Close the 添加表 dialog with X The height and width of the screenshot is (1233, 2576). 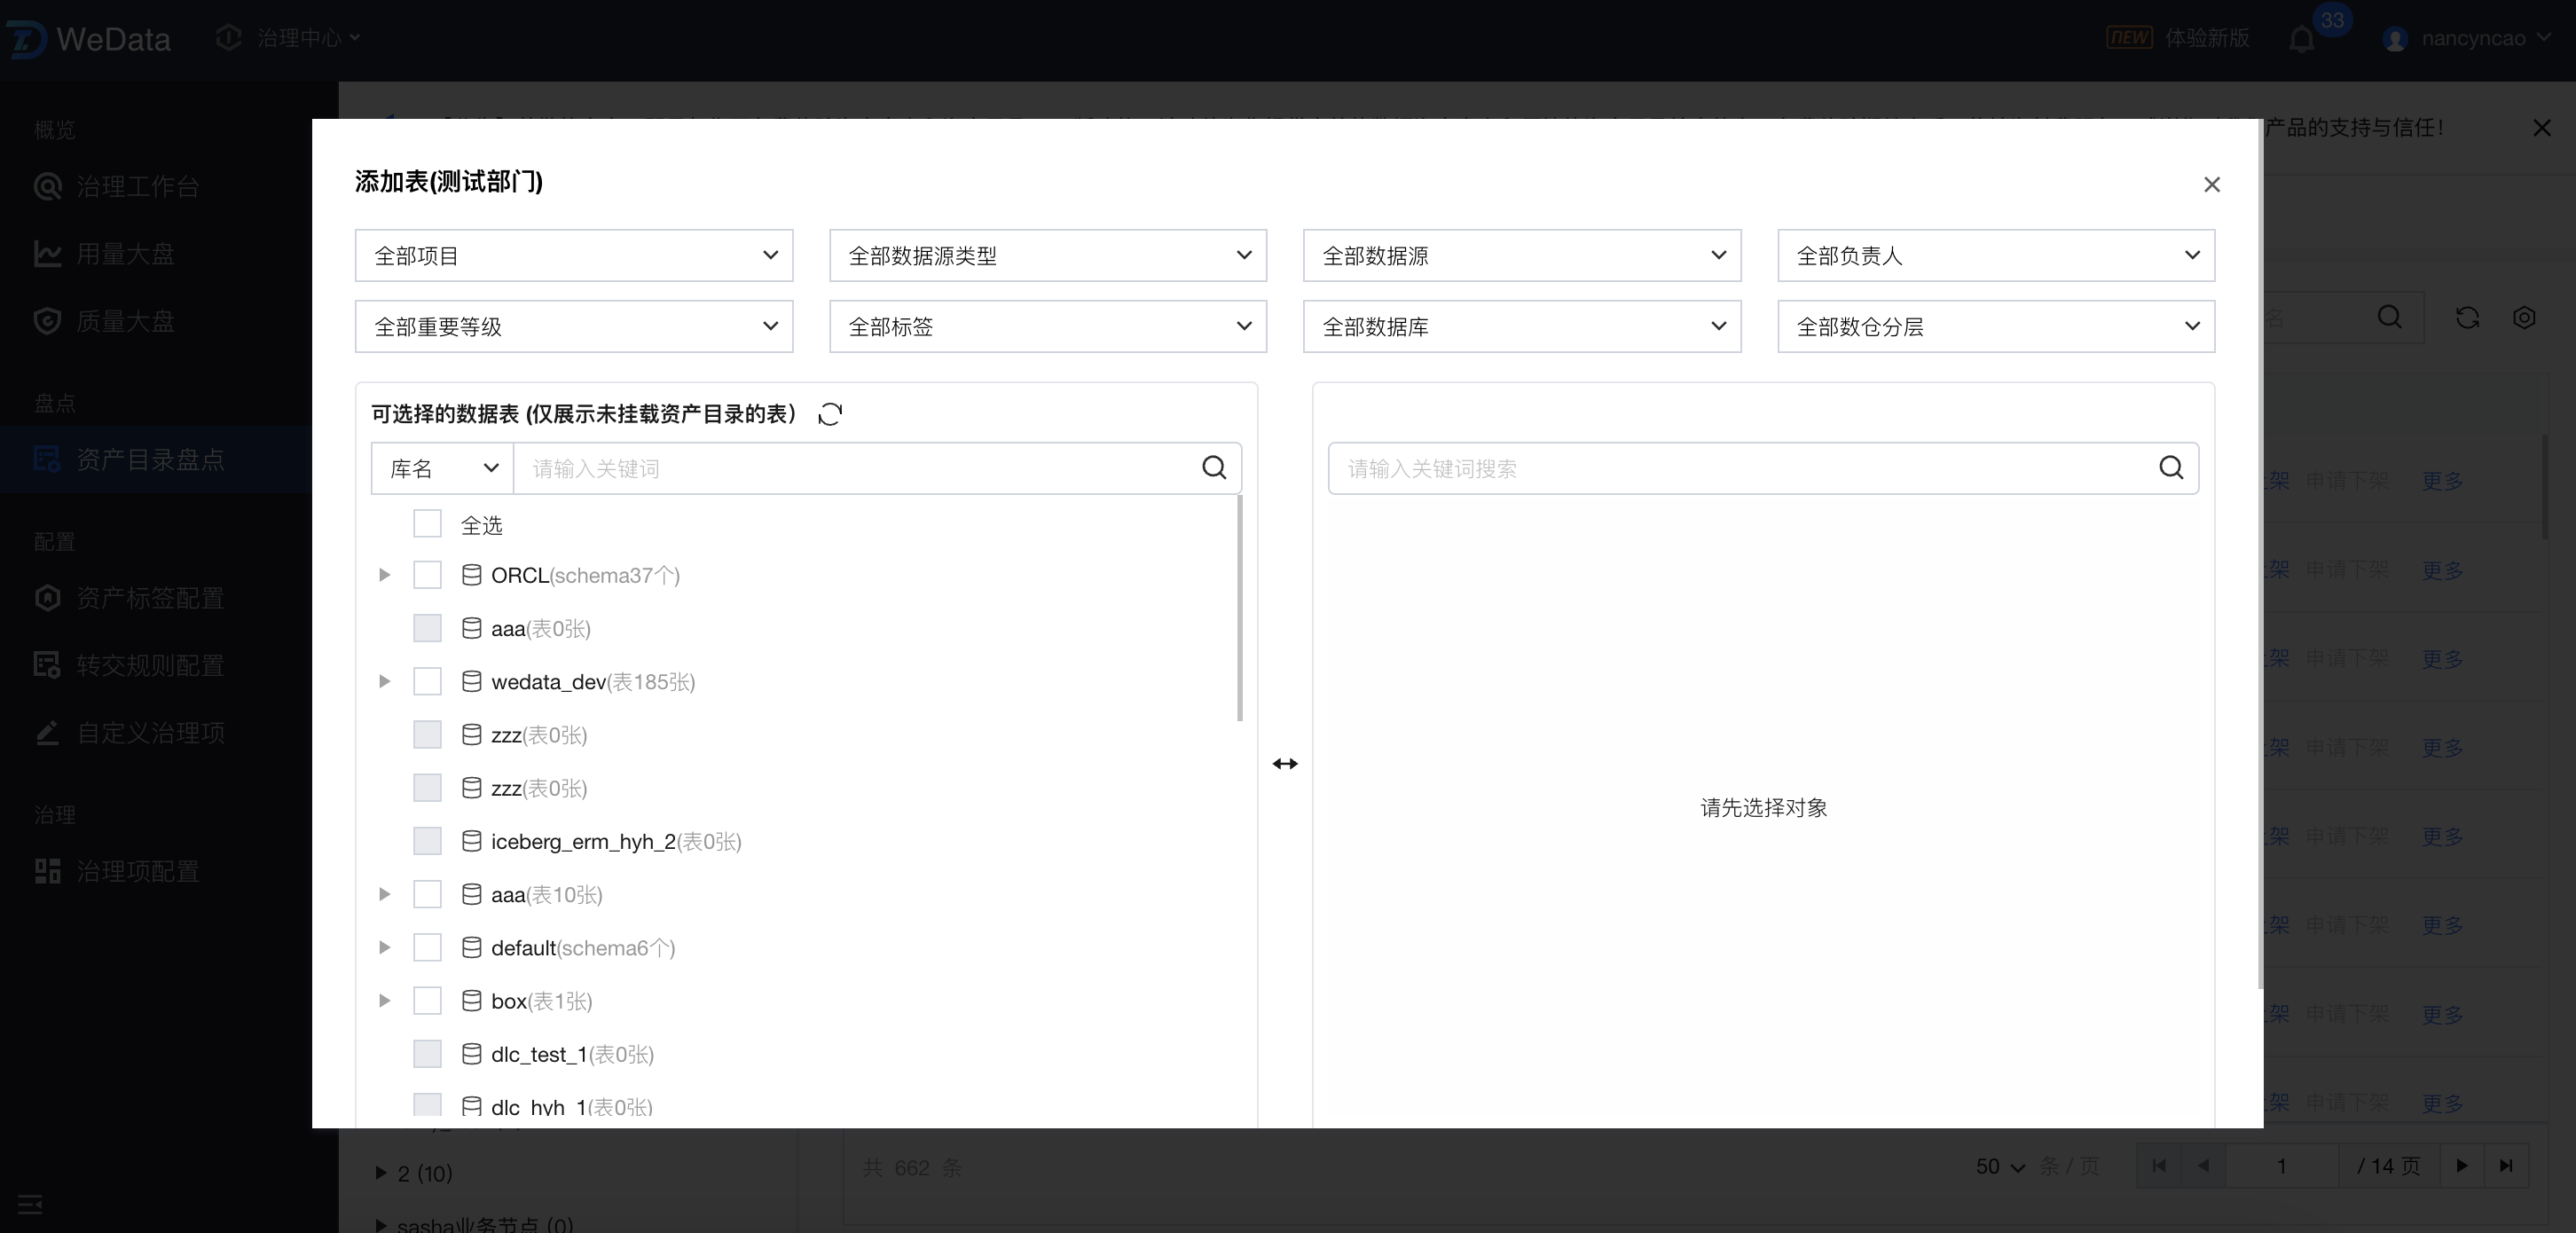tap(2211, 184)
